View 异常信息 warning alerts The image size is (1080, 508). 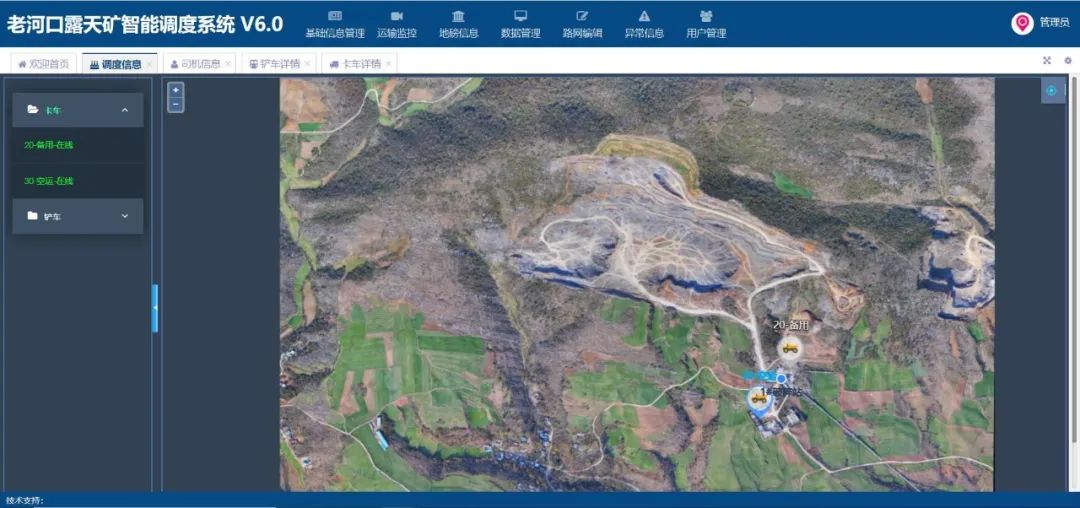tap(644, 24)
